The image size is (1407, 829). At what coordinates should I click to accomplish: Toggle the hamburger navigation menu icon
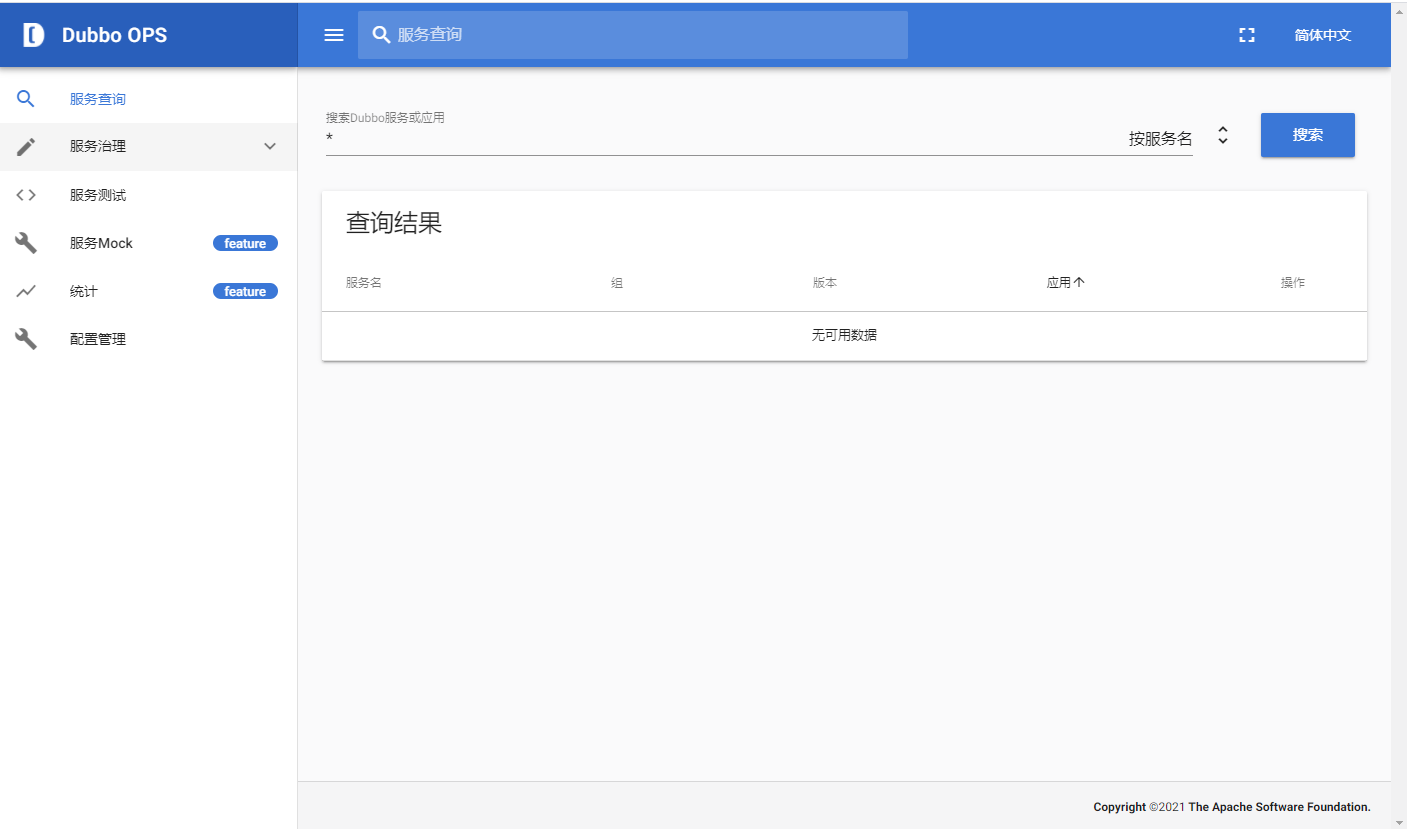click(334, 35)
